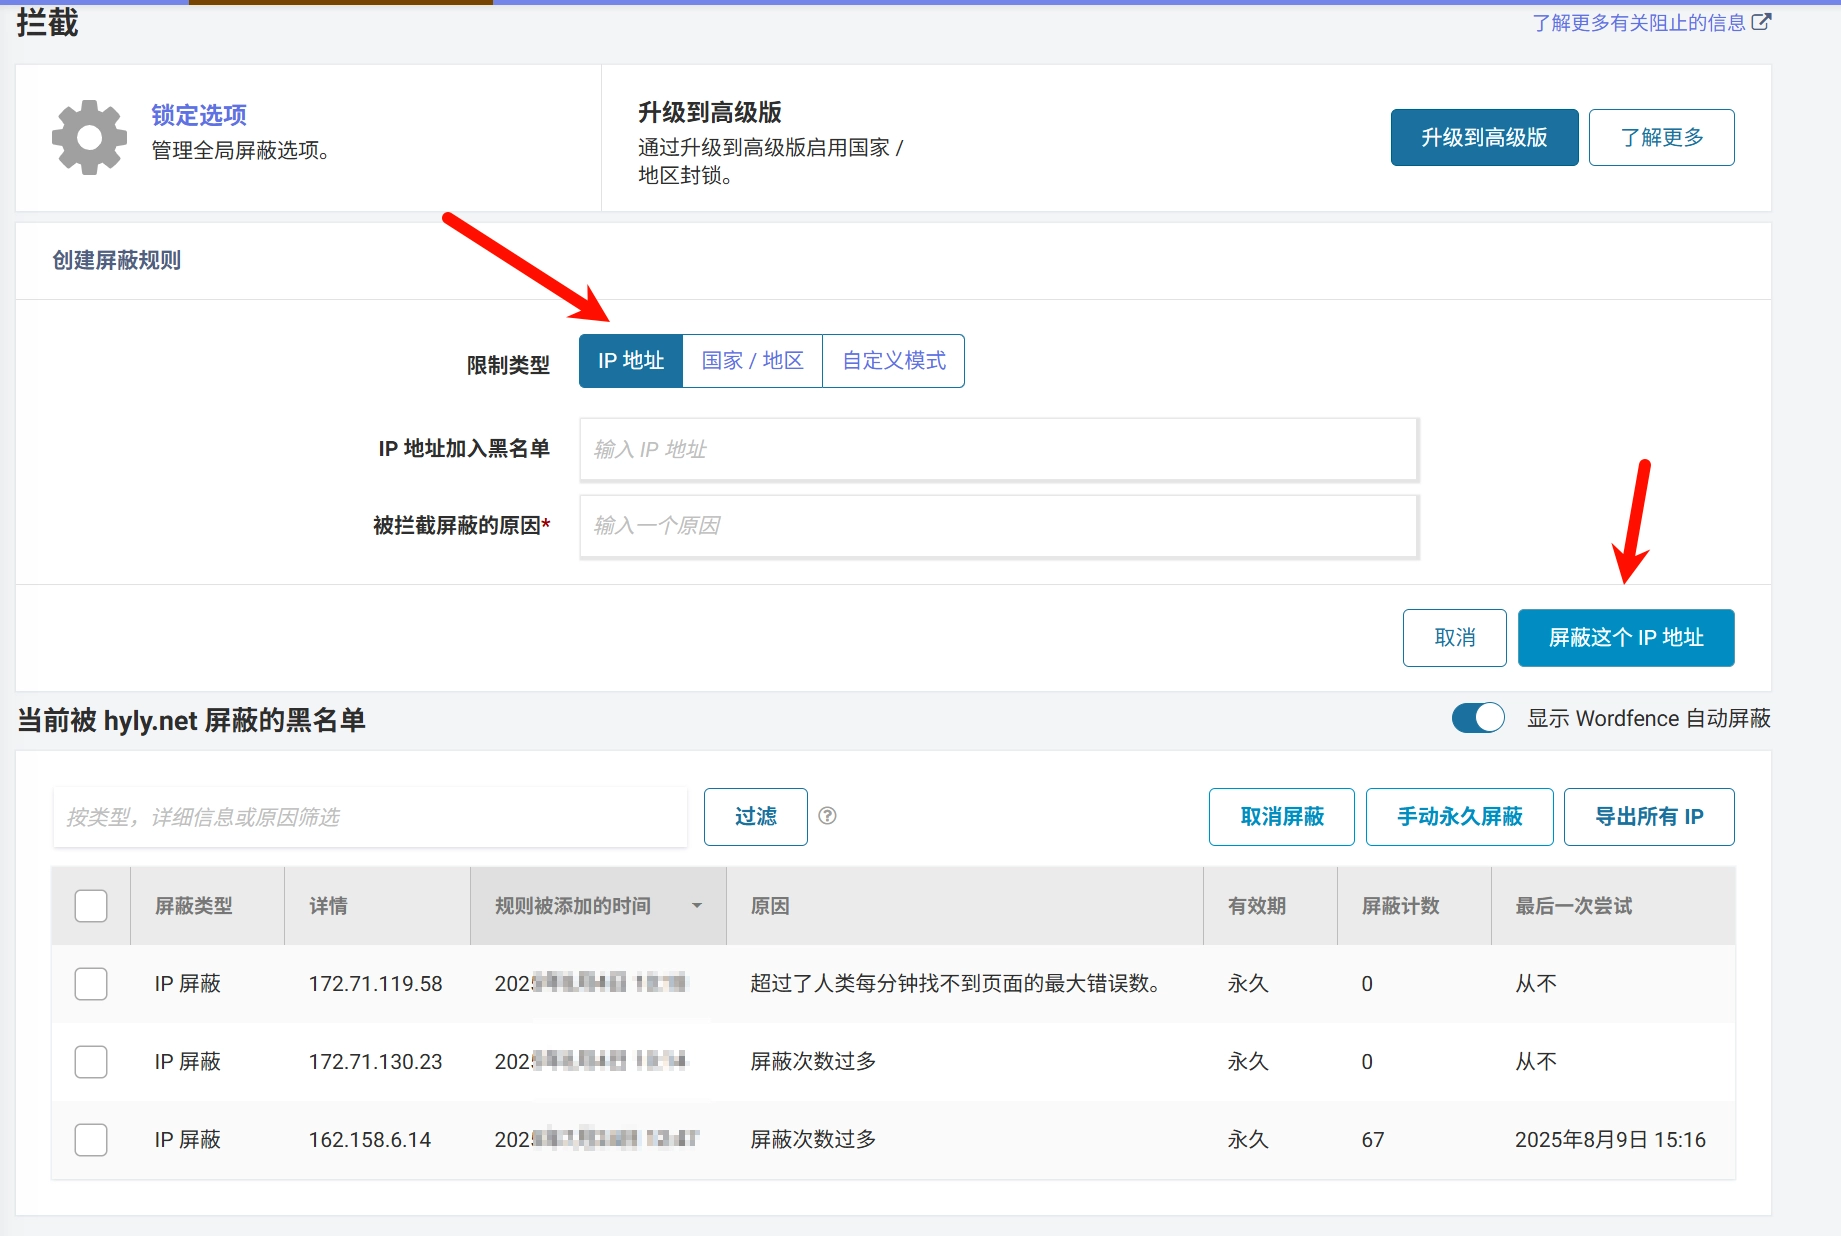The width and height of the screenshot is (1841, 1236).
Task: Click 了解更多 button
Action: (1661, 137)
